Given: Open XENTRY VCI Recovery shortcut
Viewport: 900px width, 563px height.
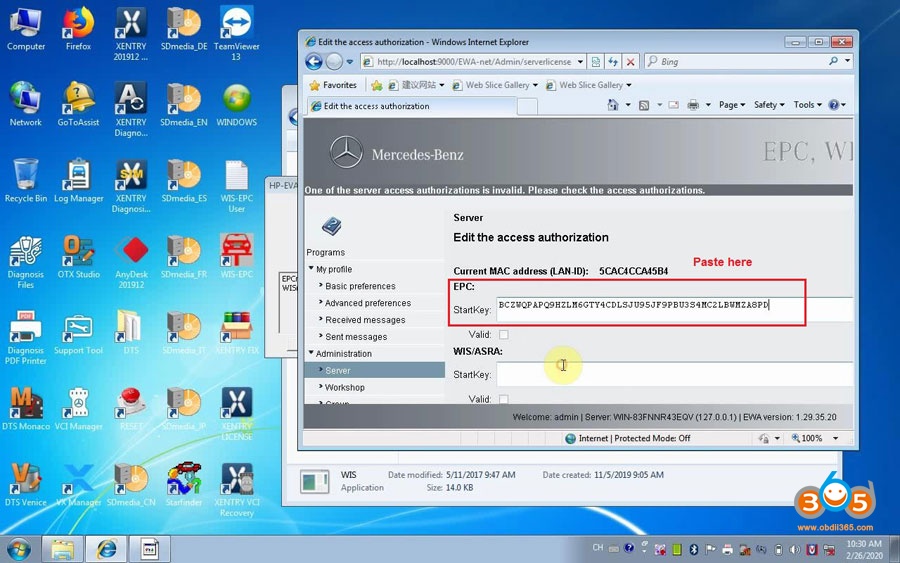Looking at the screenshot, I should pyautogui.click(x=236, y=490).
